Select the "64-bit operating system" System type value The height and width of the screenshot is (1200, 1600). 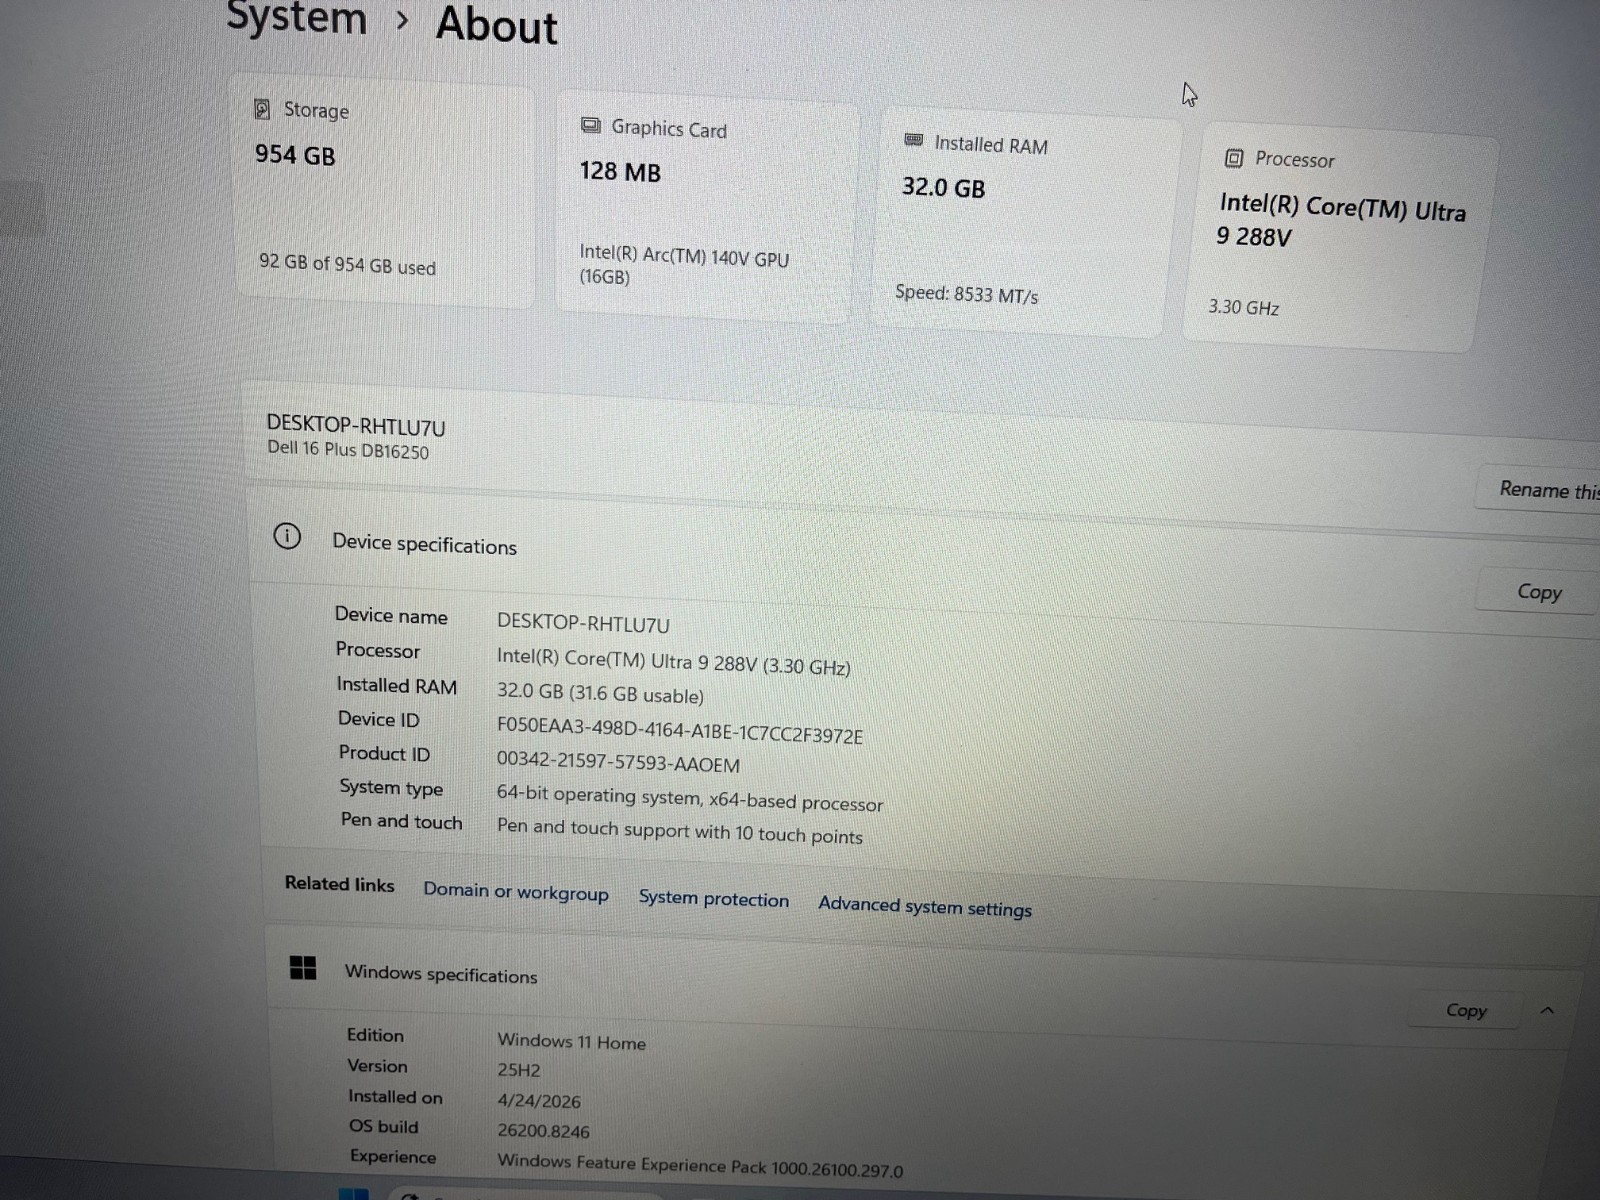[x=690, y=799]
